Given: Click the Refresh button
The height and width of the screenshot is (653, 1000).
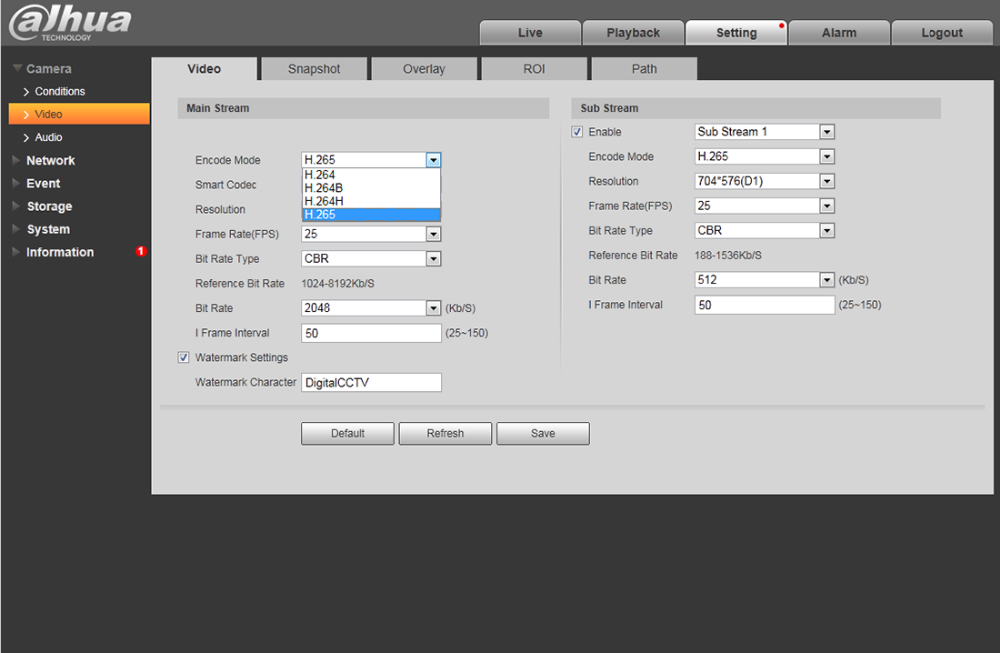Looking at the screenshot, I should click(445, 434).
